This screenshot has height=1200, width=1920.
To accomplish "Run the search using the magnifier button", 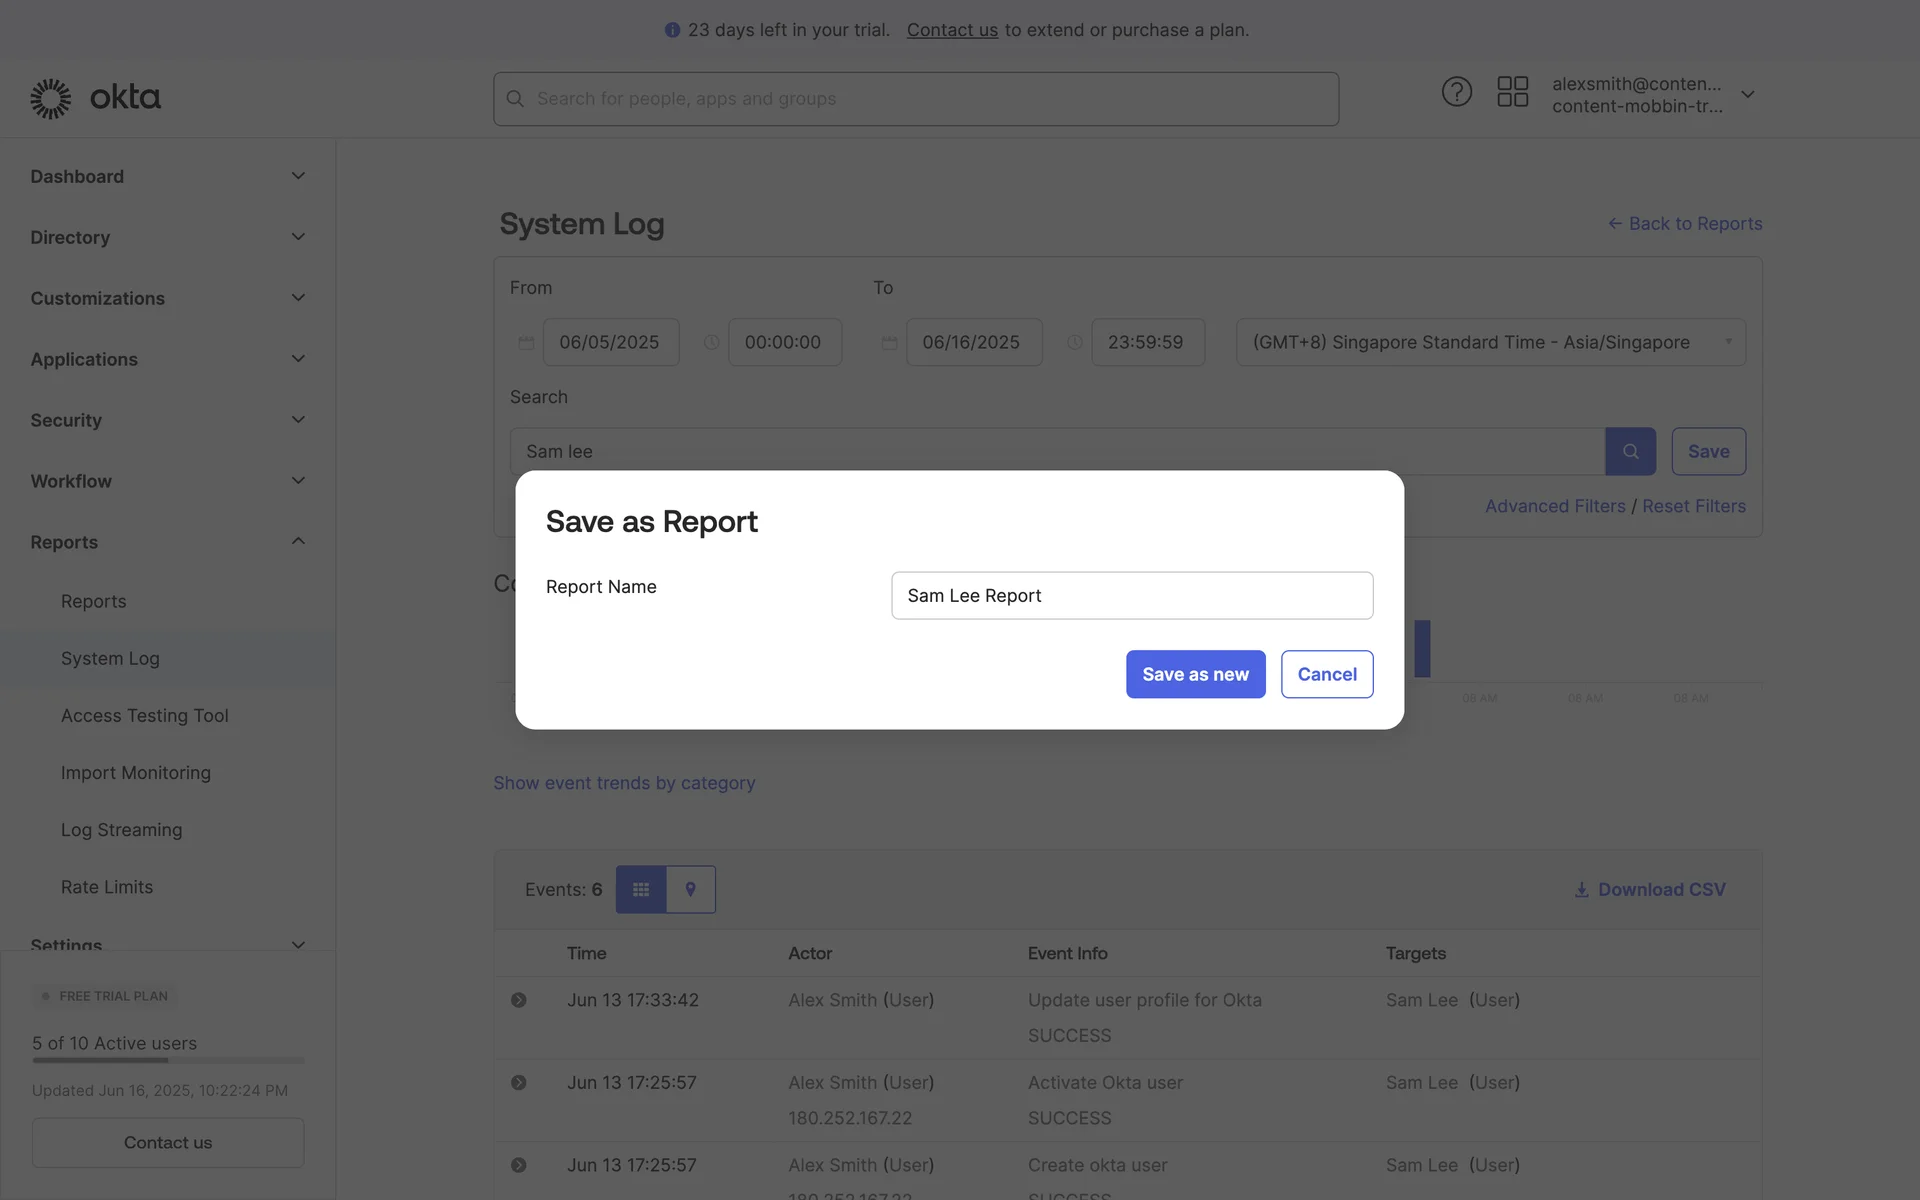I will point(1630,451).
